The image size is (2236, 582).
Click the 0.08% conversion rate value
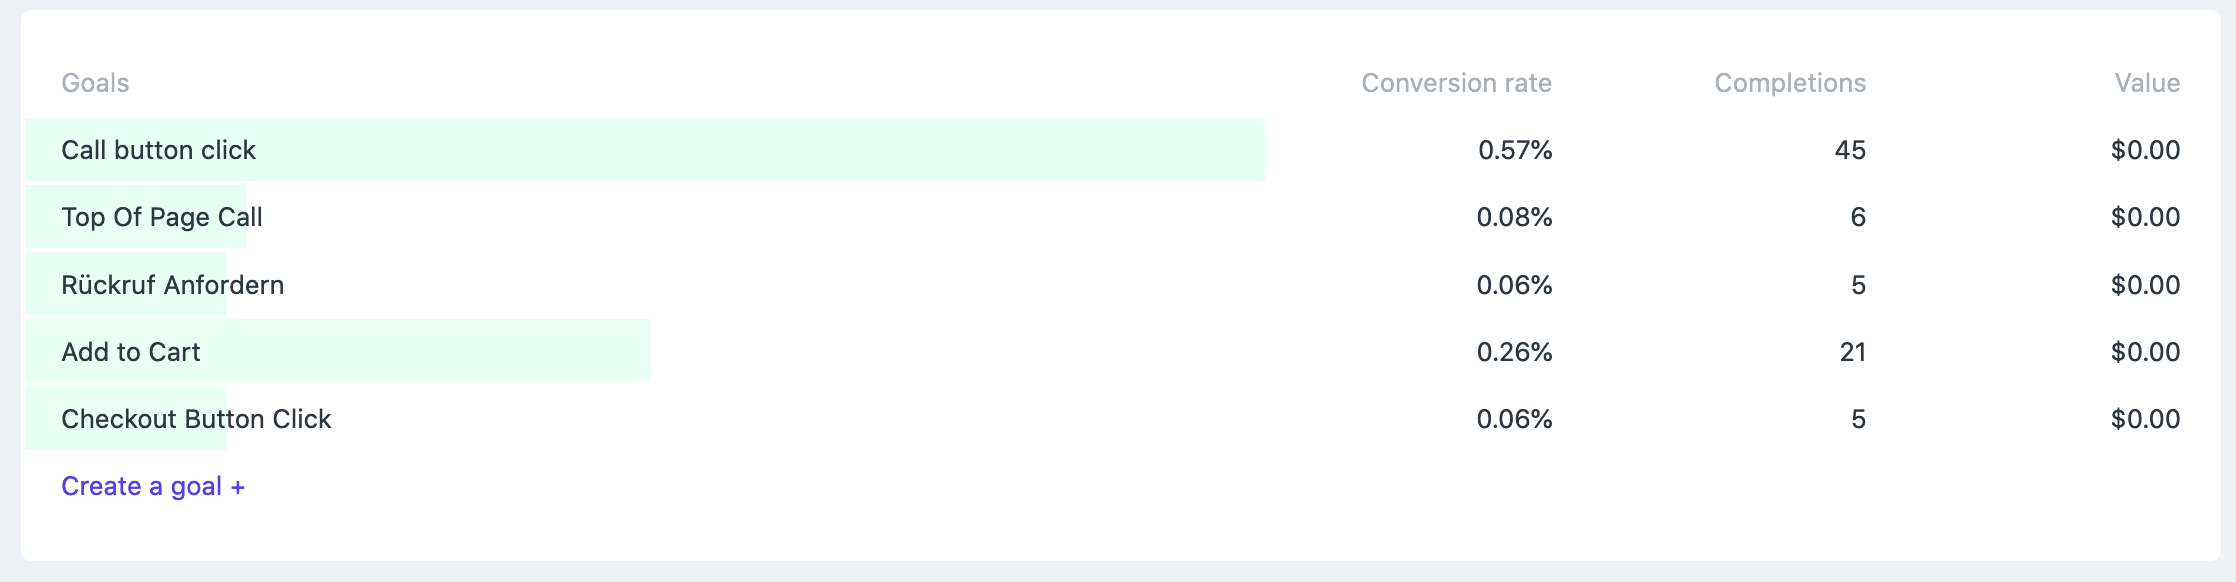1515,217
